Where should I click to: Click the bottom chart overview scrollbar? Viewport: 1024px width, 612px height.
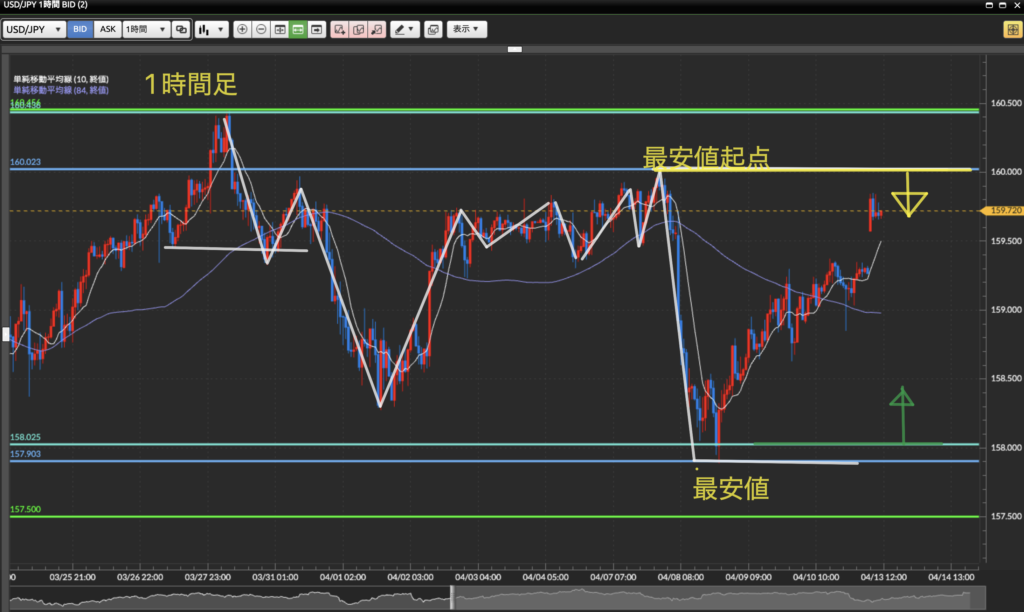(x=490, y=599)
